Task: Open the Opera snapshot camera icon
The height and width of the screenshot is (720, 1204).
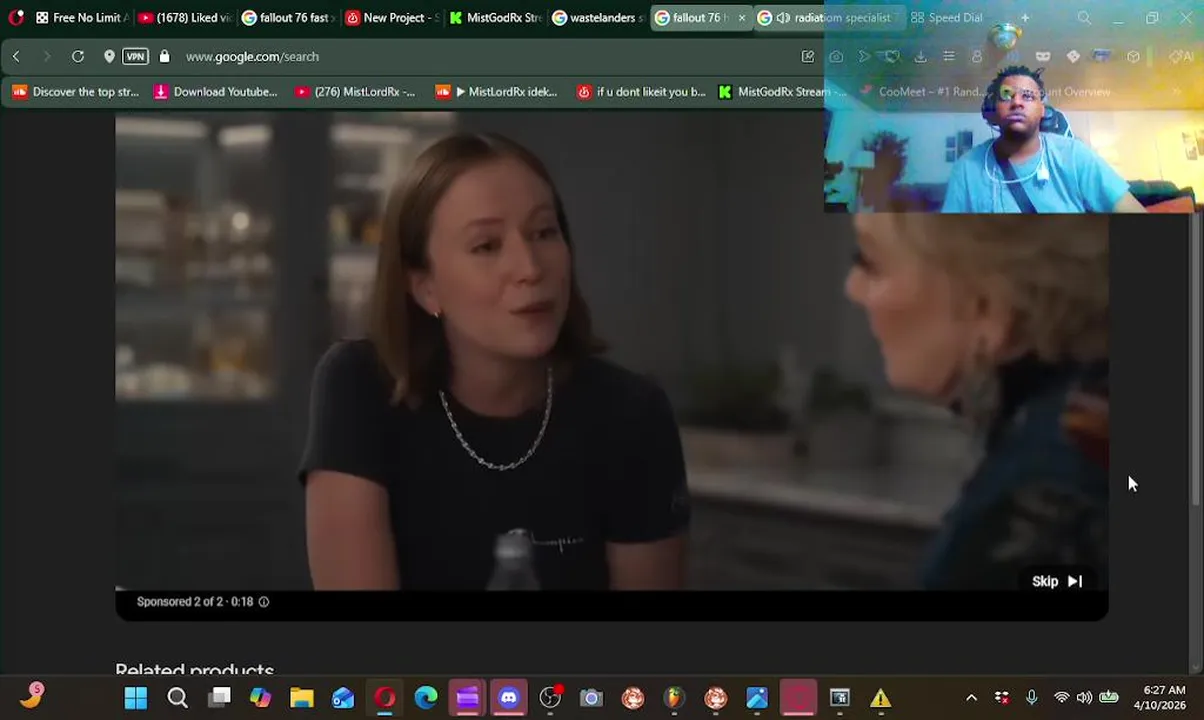Action: click(x=836, y=57)
